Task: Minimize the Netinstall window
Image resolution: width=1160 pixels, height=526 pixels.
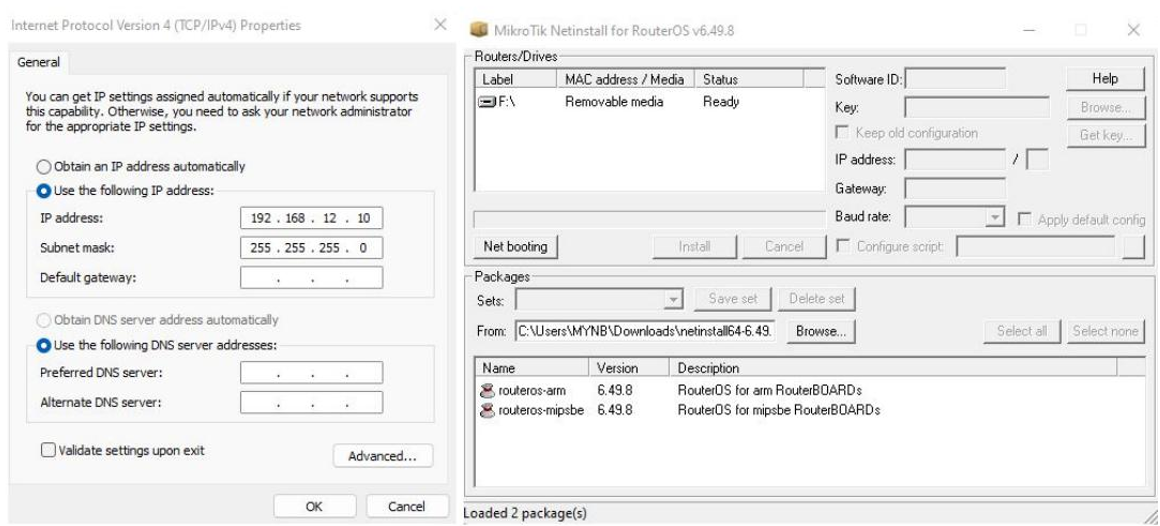Action: (x=1029, y=30)
